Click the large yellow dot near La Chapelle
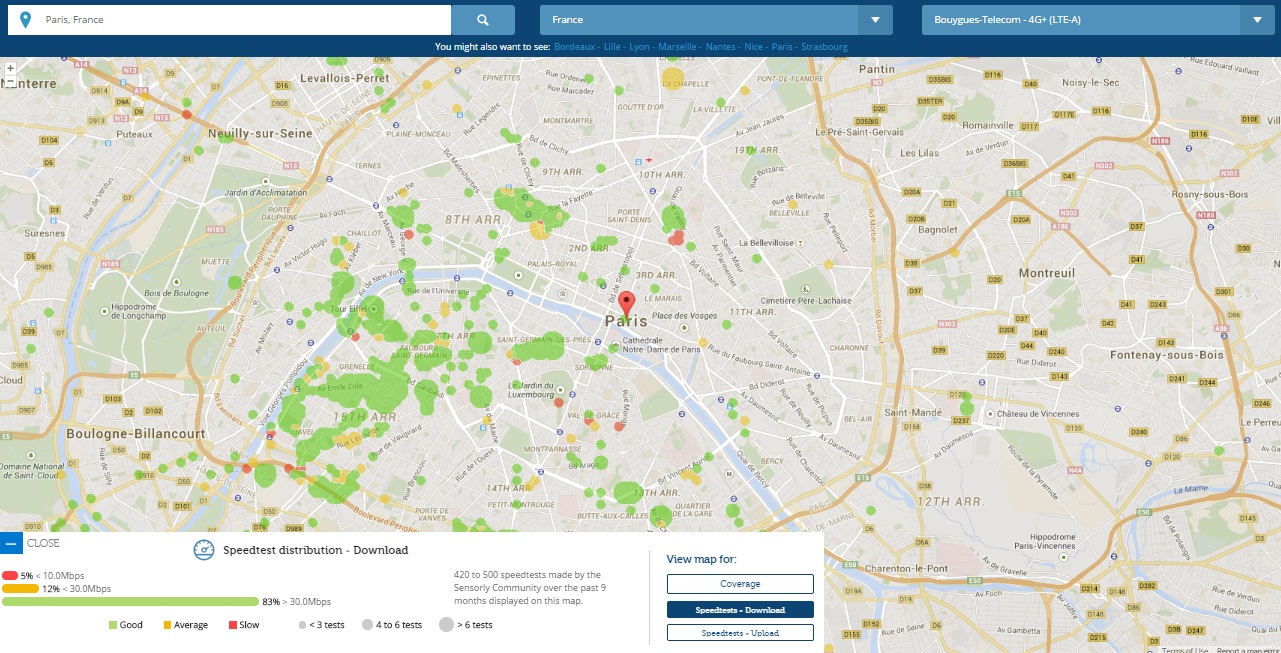 pyautogui.click(x=674, y=78)
